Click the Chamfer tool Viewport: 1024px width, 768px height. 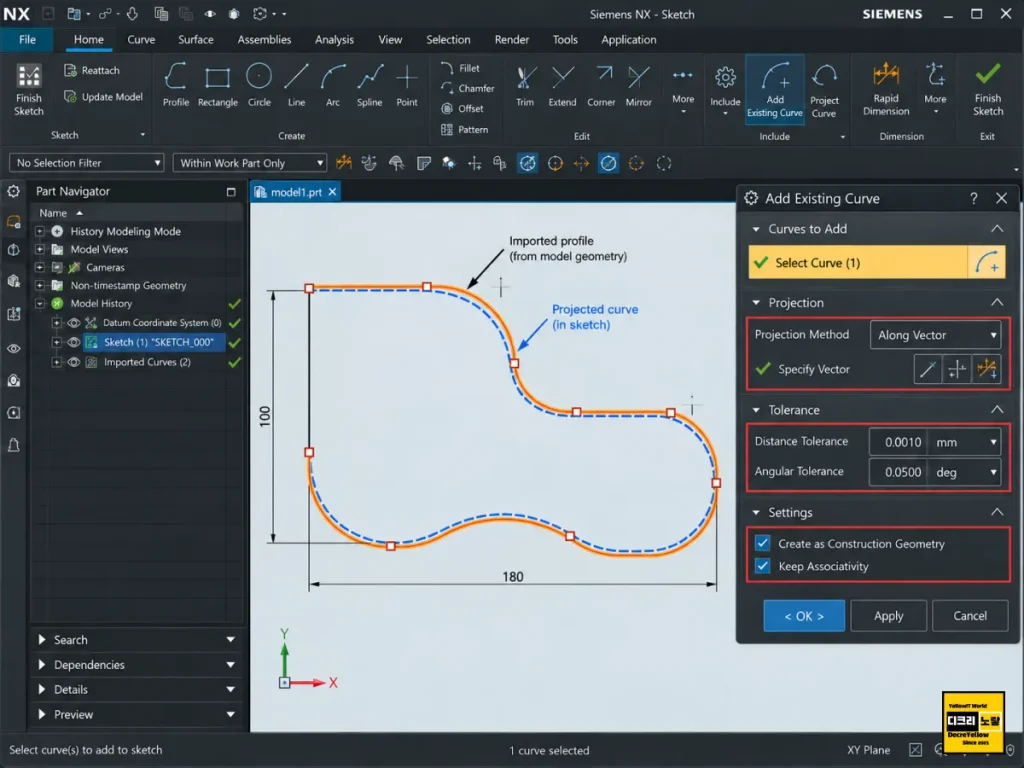point(468,88)
